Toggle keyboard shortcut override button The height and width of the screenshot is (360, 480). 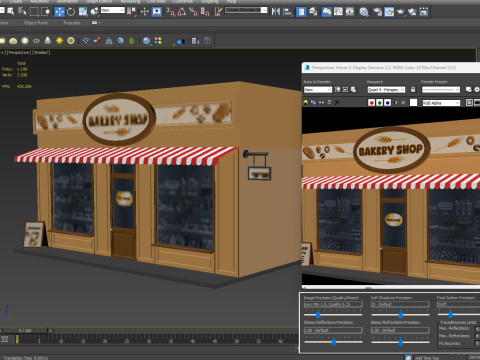pyautogui.click(x=156, y=12)
